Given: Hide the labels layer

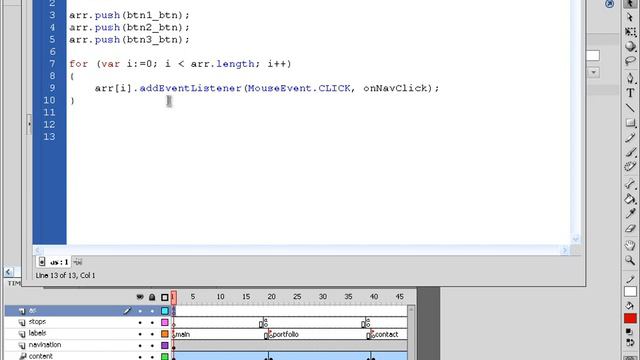Looking at the screenshot, I should pyautogui.click(x=140, y=334).
